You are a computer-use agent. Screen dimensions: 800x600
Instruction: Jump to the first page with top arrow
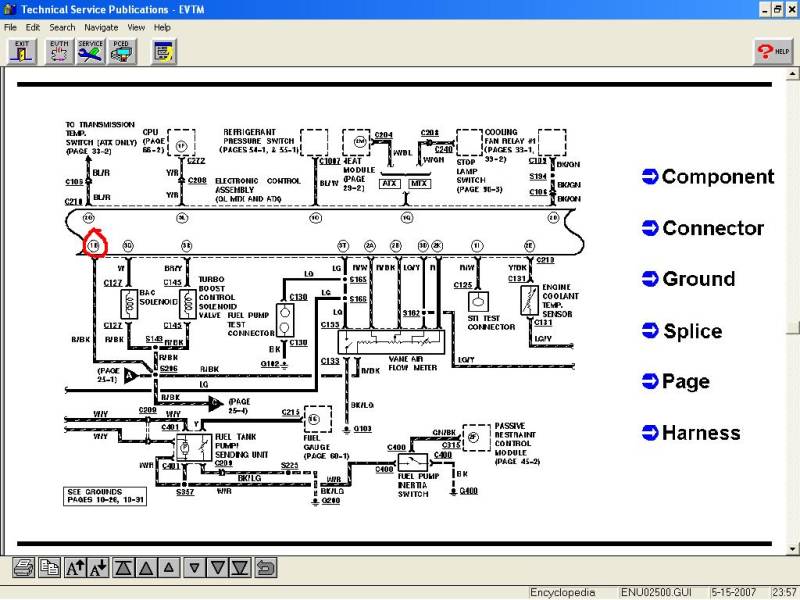pos(123,567)
